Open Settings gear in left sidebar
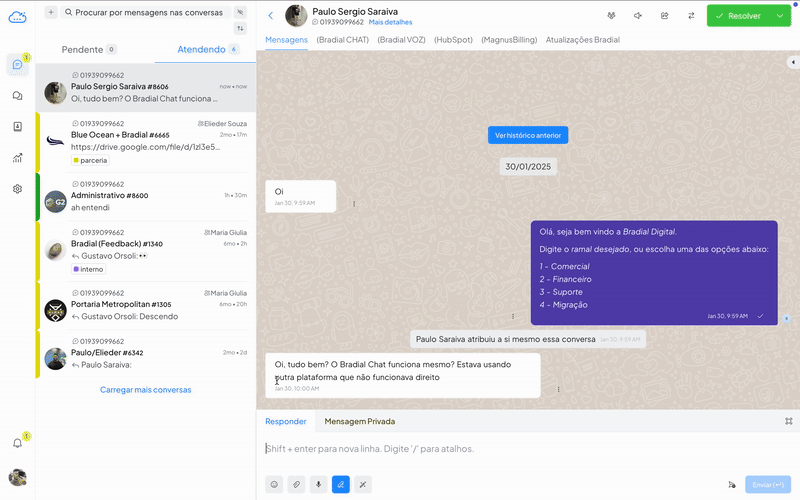The height and width of the screenshot is (500, 800). tap(17, 189)
